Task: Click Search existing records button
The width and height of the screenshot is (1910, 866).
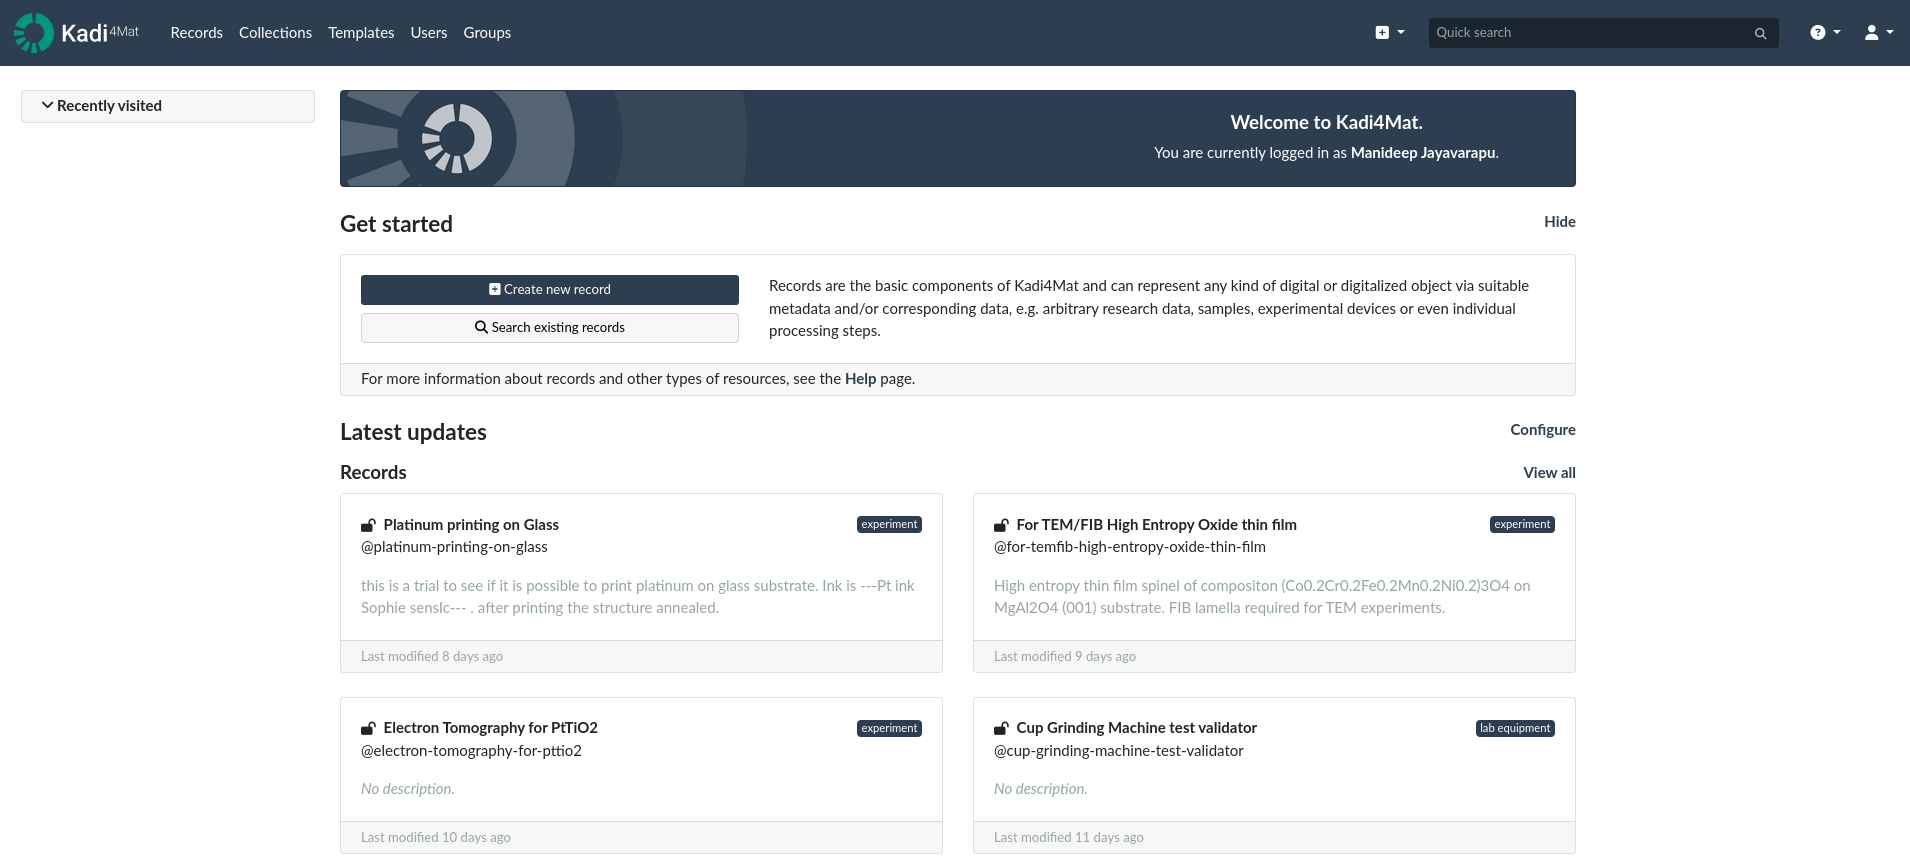Action: pos(550,328)
